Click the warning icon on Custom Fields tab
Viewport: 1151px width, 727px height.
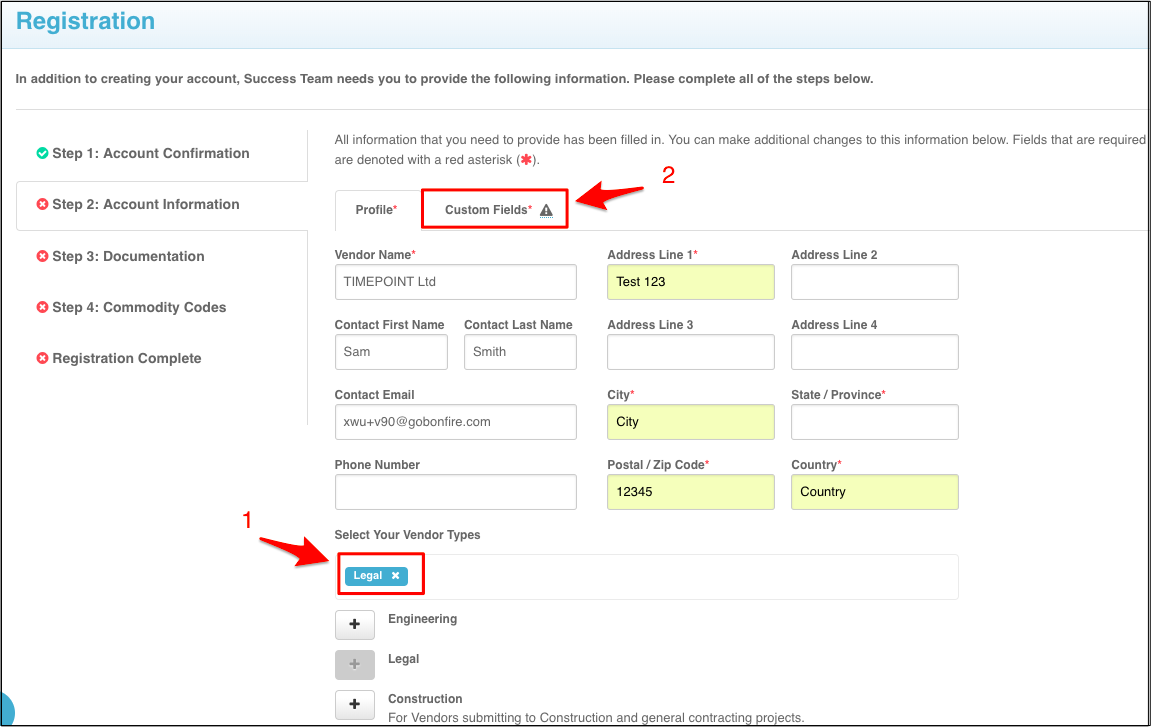(x=546, y=211)
